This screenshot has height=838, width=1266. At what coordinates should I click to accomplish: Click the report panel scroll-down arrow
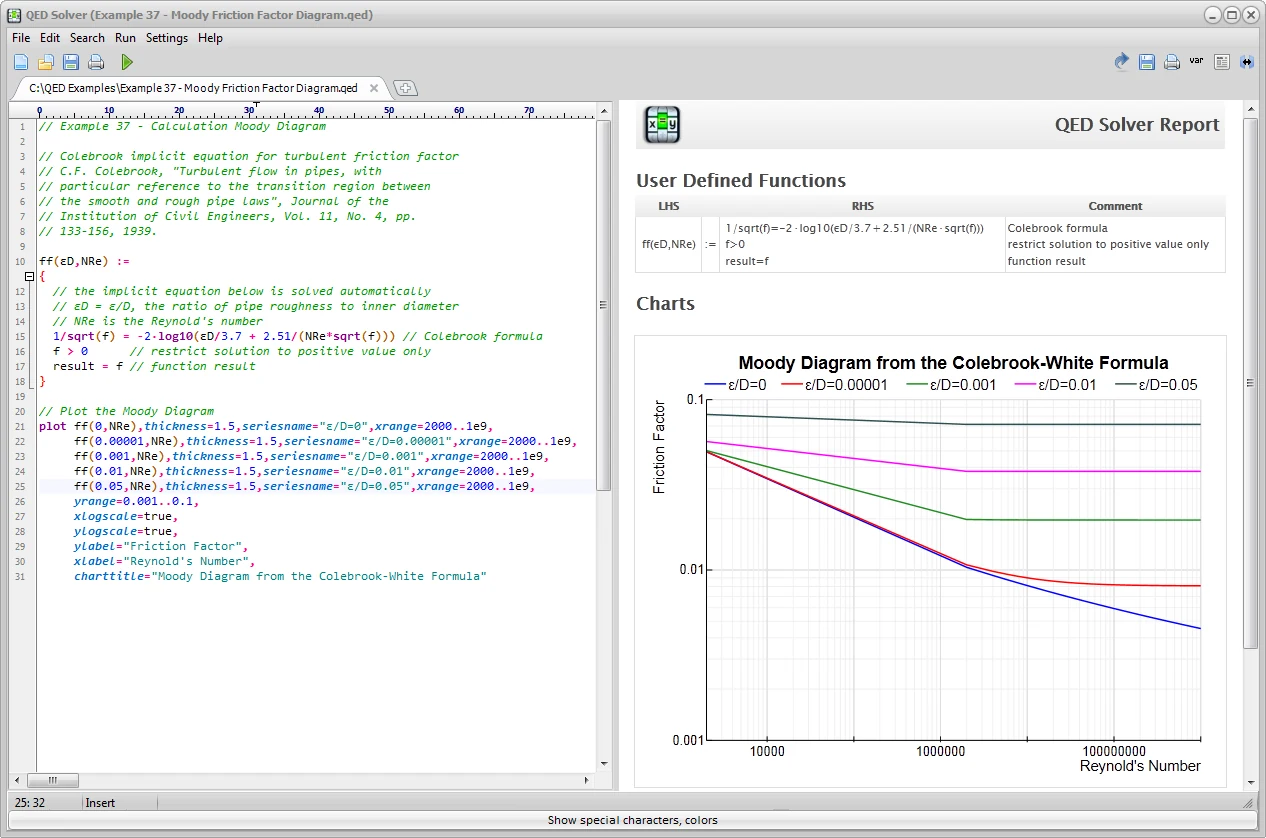point(1250,782)
